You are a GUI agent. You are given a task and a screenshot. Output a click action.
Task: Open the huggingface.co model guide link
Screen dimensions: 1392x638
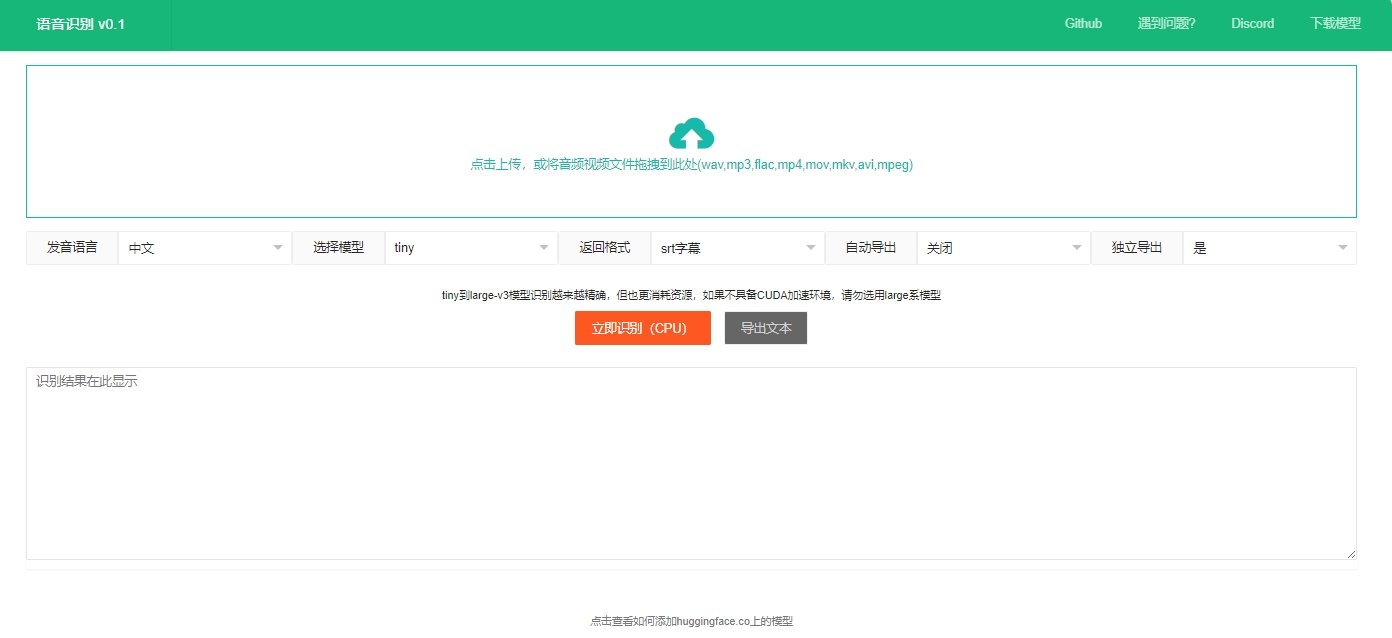[x=695, y=620]
